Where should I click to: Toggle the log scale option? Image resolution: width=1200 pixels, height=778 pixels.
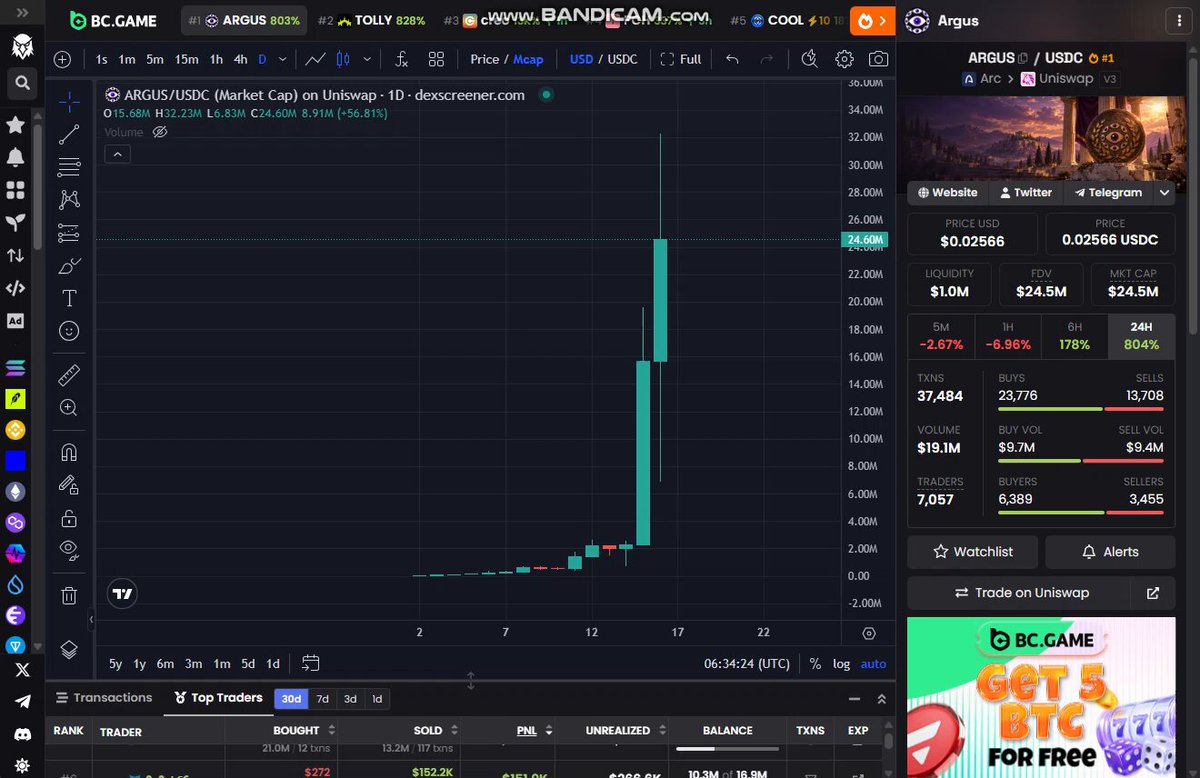tap(842, 663)
